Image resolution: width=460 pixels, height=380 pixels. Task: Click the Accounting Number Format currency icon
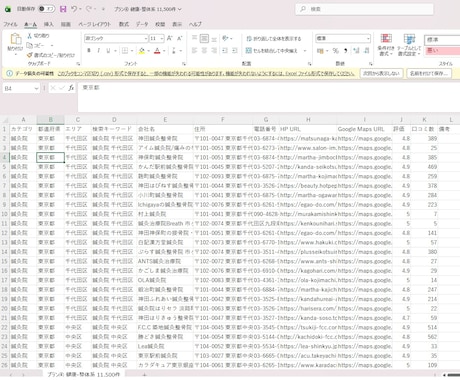[320, 51]
